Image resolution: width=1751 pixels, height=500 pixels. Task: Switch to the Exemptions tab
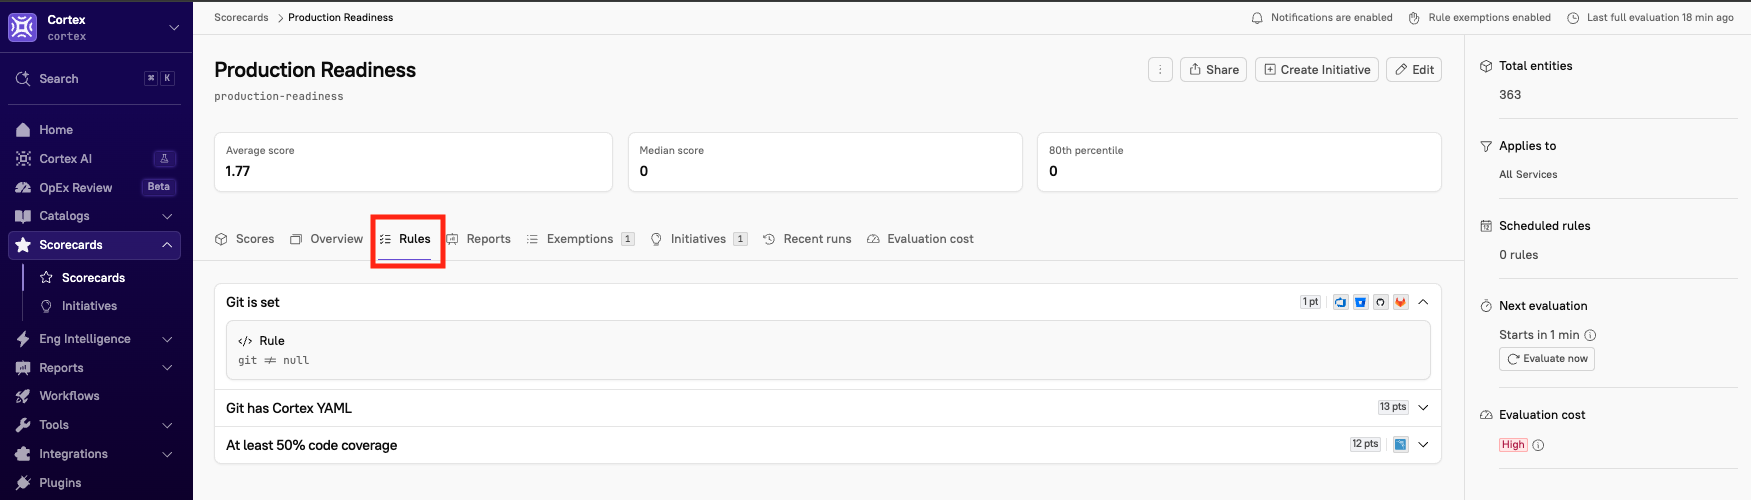580,239
